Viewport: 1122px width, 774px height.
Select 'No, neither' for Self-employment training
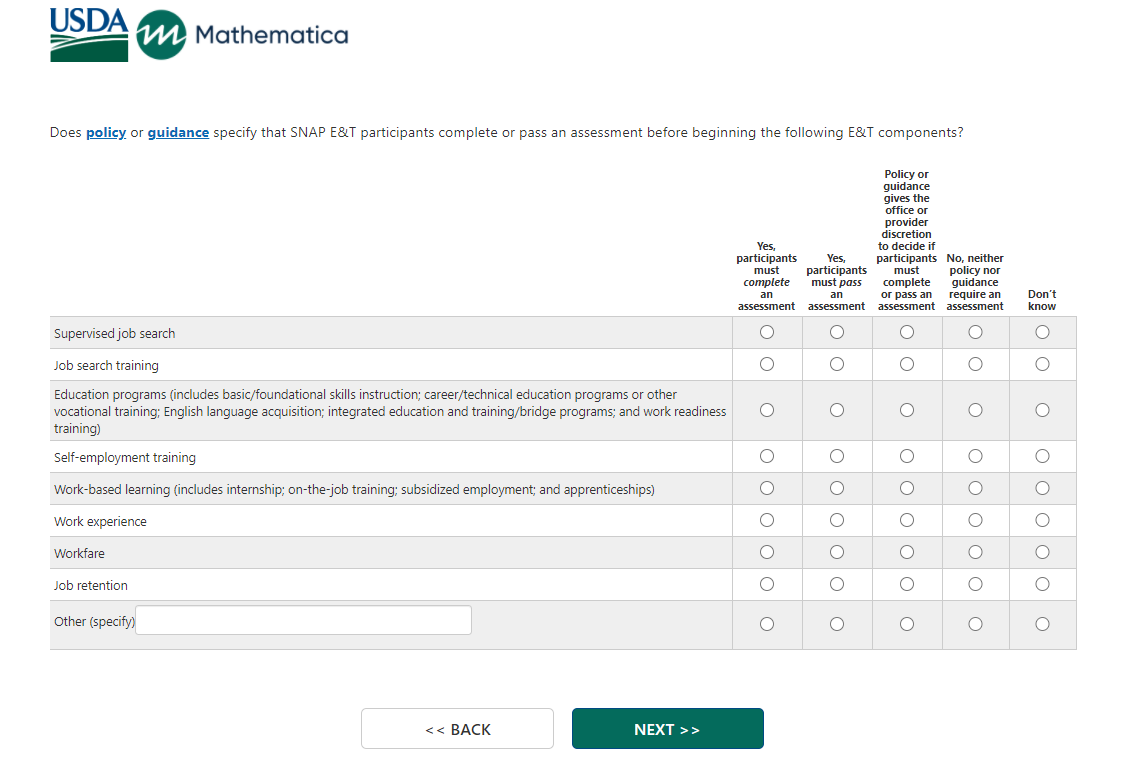(x=975, y=456)
